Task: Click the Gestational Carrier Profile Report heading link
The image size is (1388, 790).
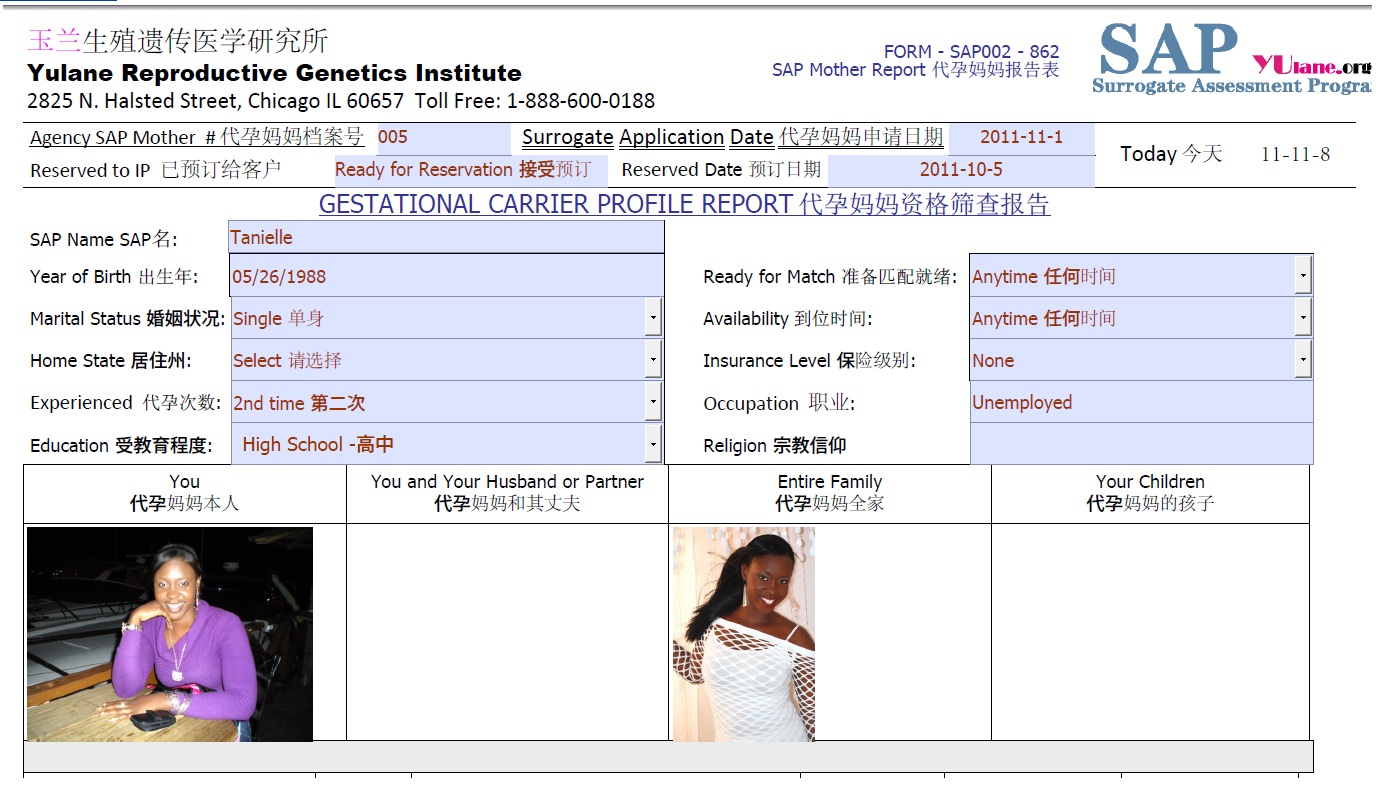Action: tap(684, 204)
